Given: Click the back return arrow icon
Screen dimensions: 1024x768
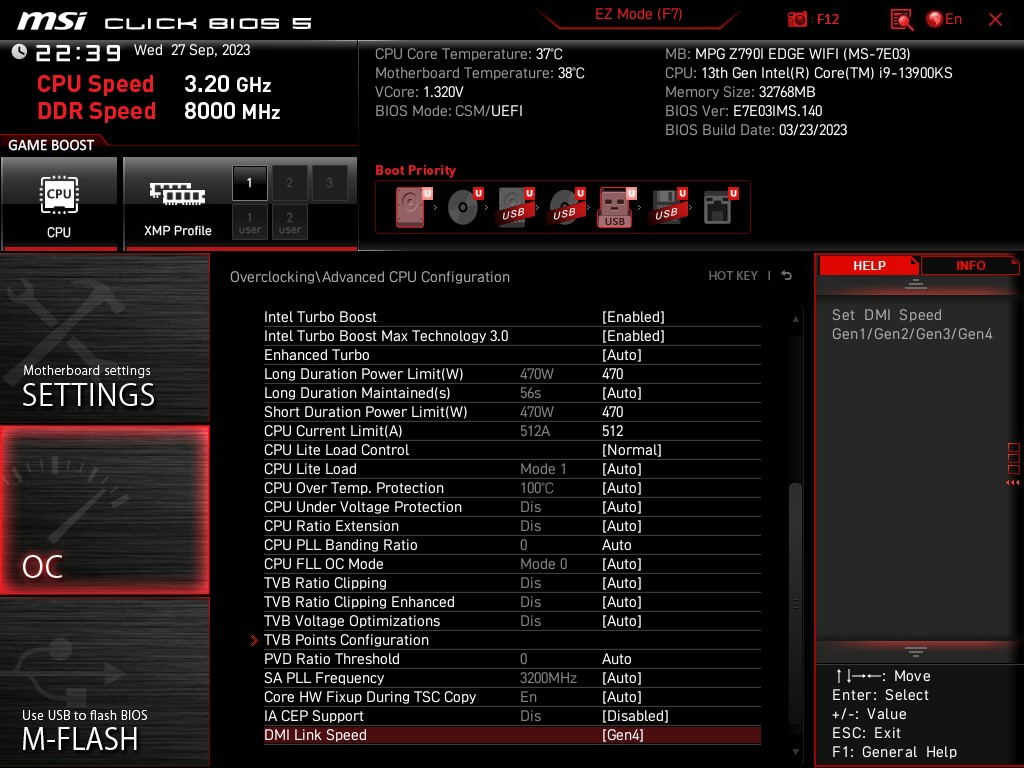Looking at the screenshot, I should 787,276.
